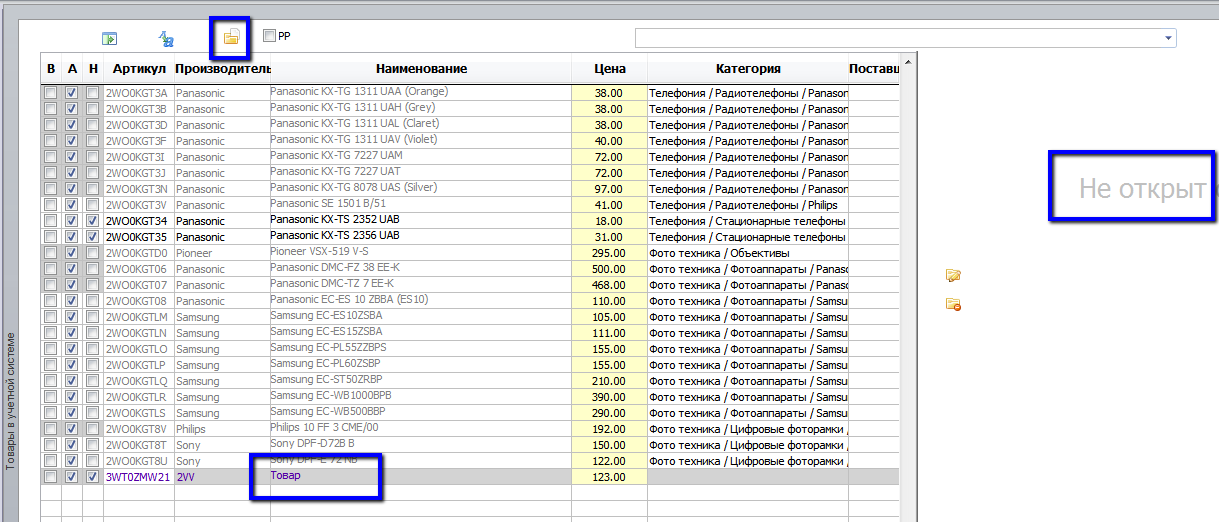Sort by the Производитель column header
Viewport: 1219px width, 522px height.
[x=222, y=68]
